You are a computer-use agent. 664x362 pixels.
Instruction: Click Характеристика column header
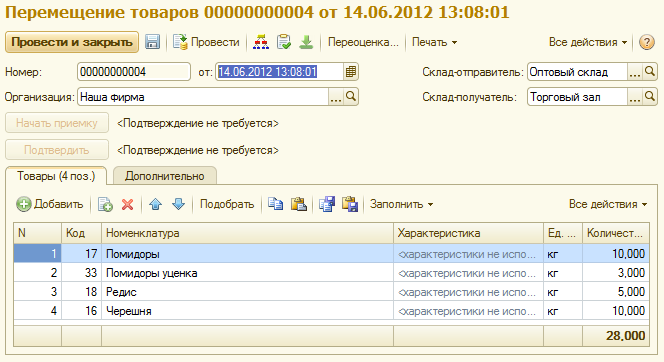[468, 233]
